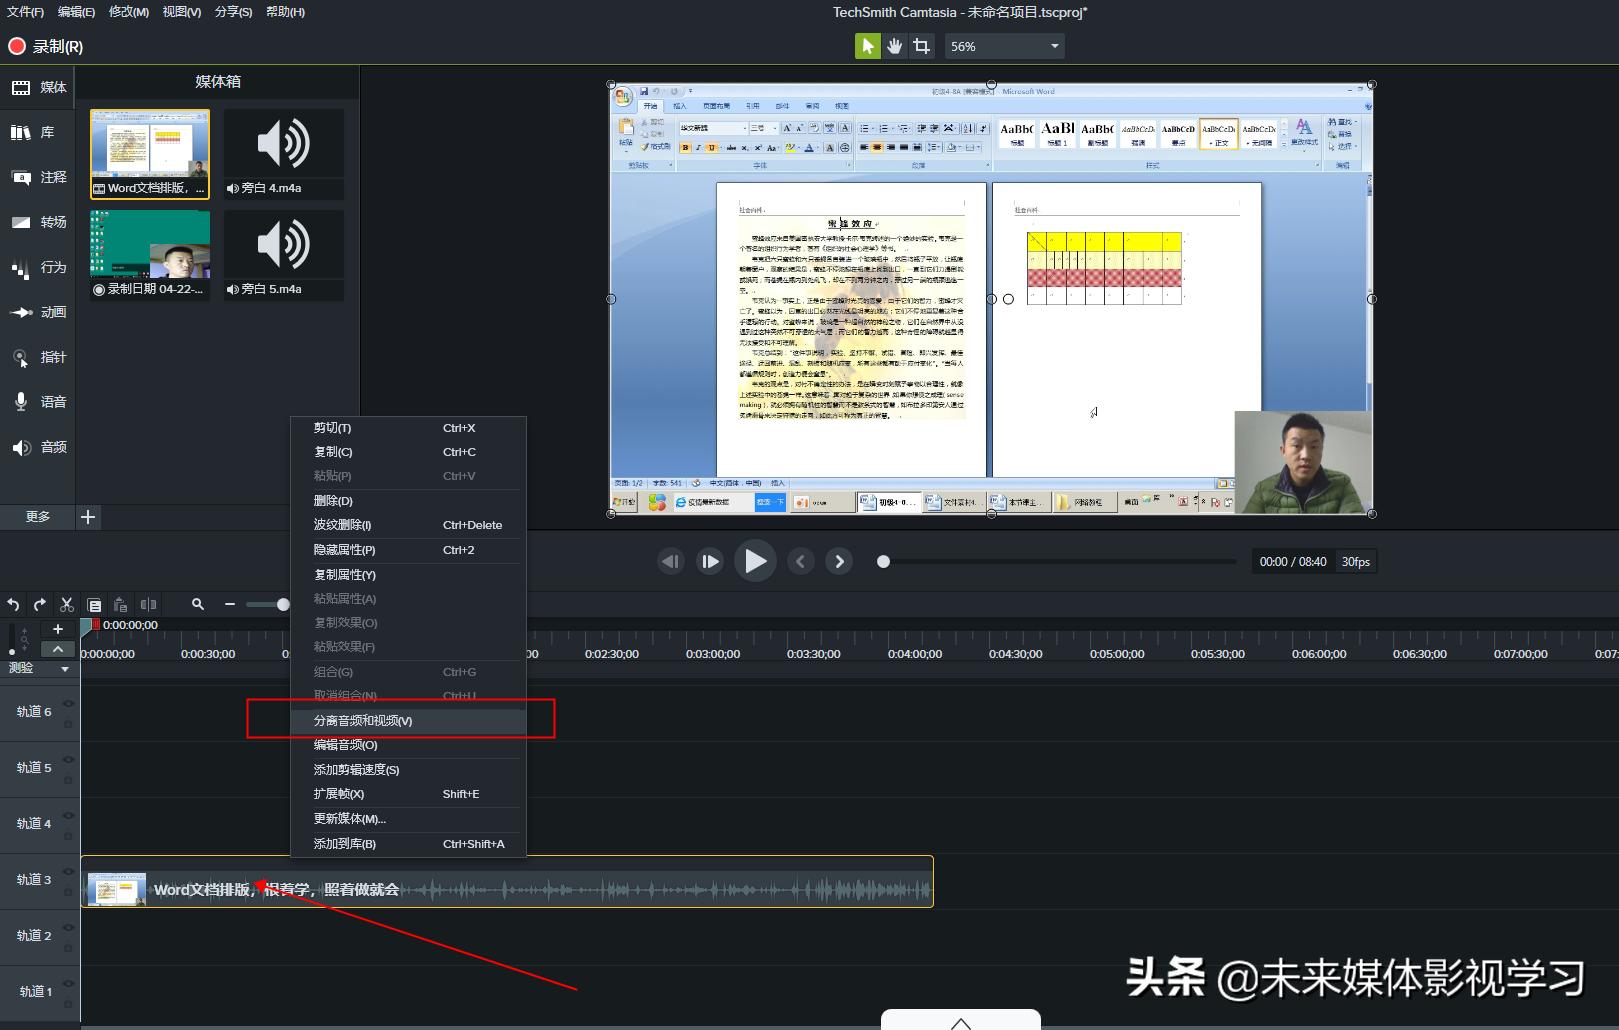
Task: Open the 语音 voice narration panel
Action: pyautogui.click(x=38, y=402)
